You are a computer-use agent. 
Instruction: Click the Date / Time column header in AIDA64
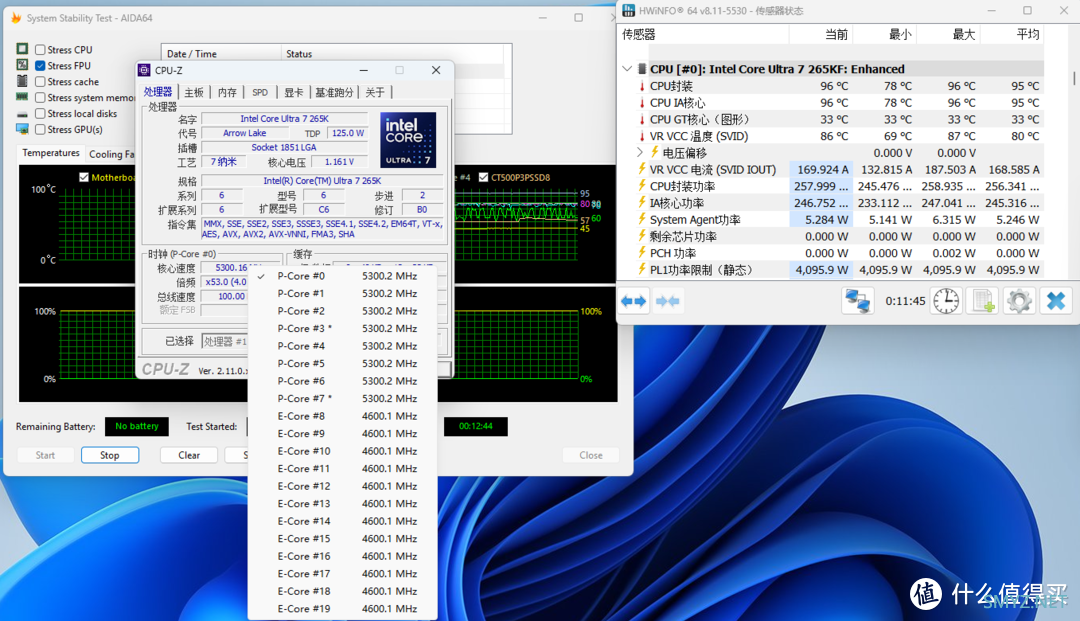tap(221, 54)
